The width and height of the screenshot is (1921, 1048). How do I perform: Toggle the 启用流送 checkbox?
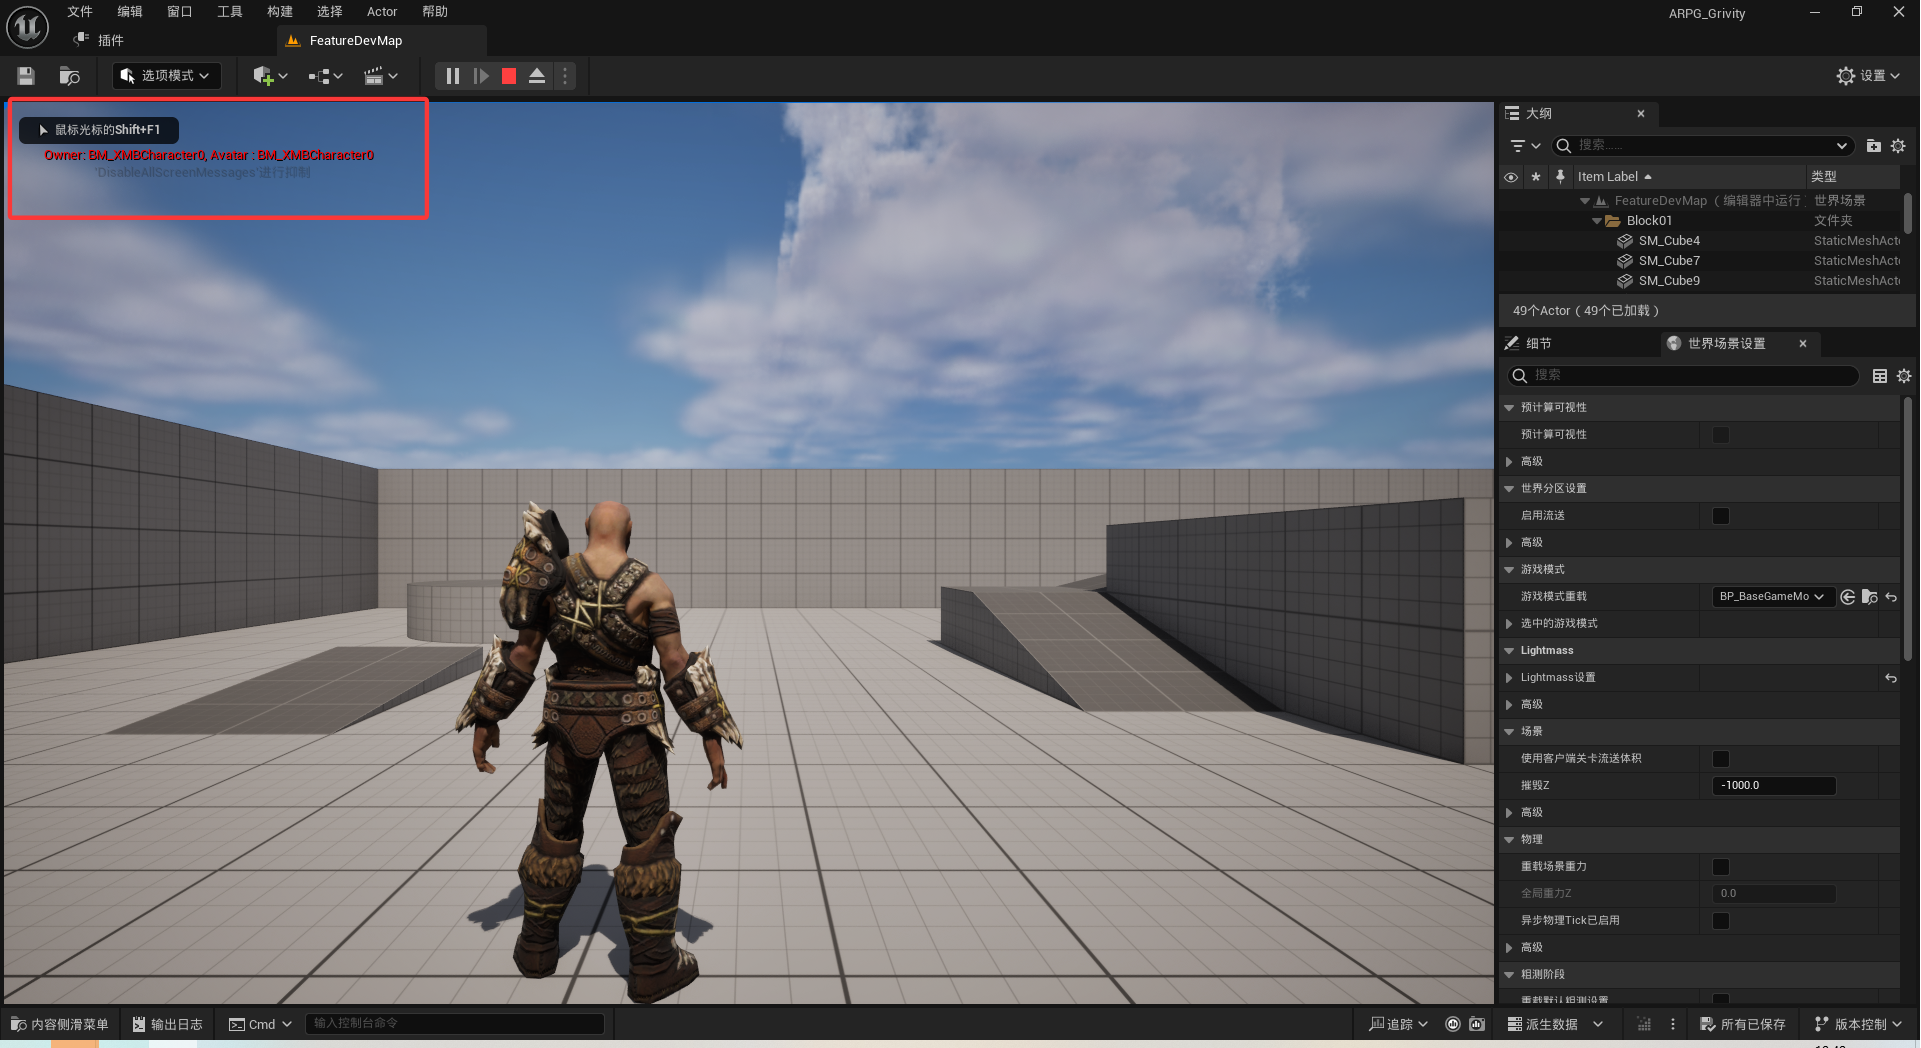click(1721, 516)
